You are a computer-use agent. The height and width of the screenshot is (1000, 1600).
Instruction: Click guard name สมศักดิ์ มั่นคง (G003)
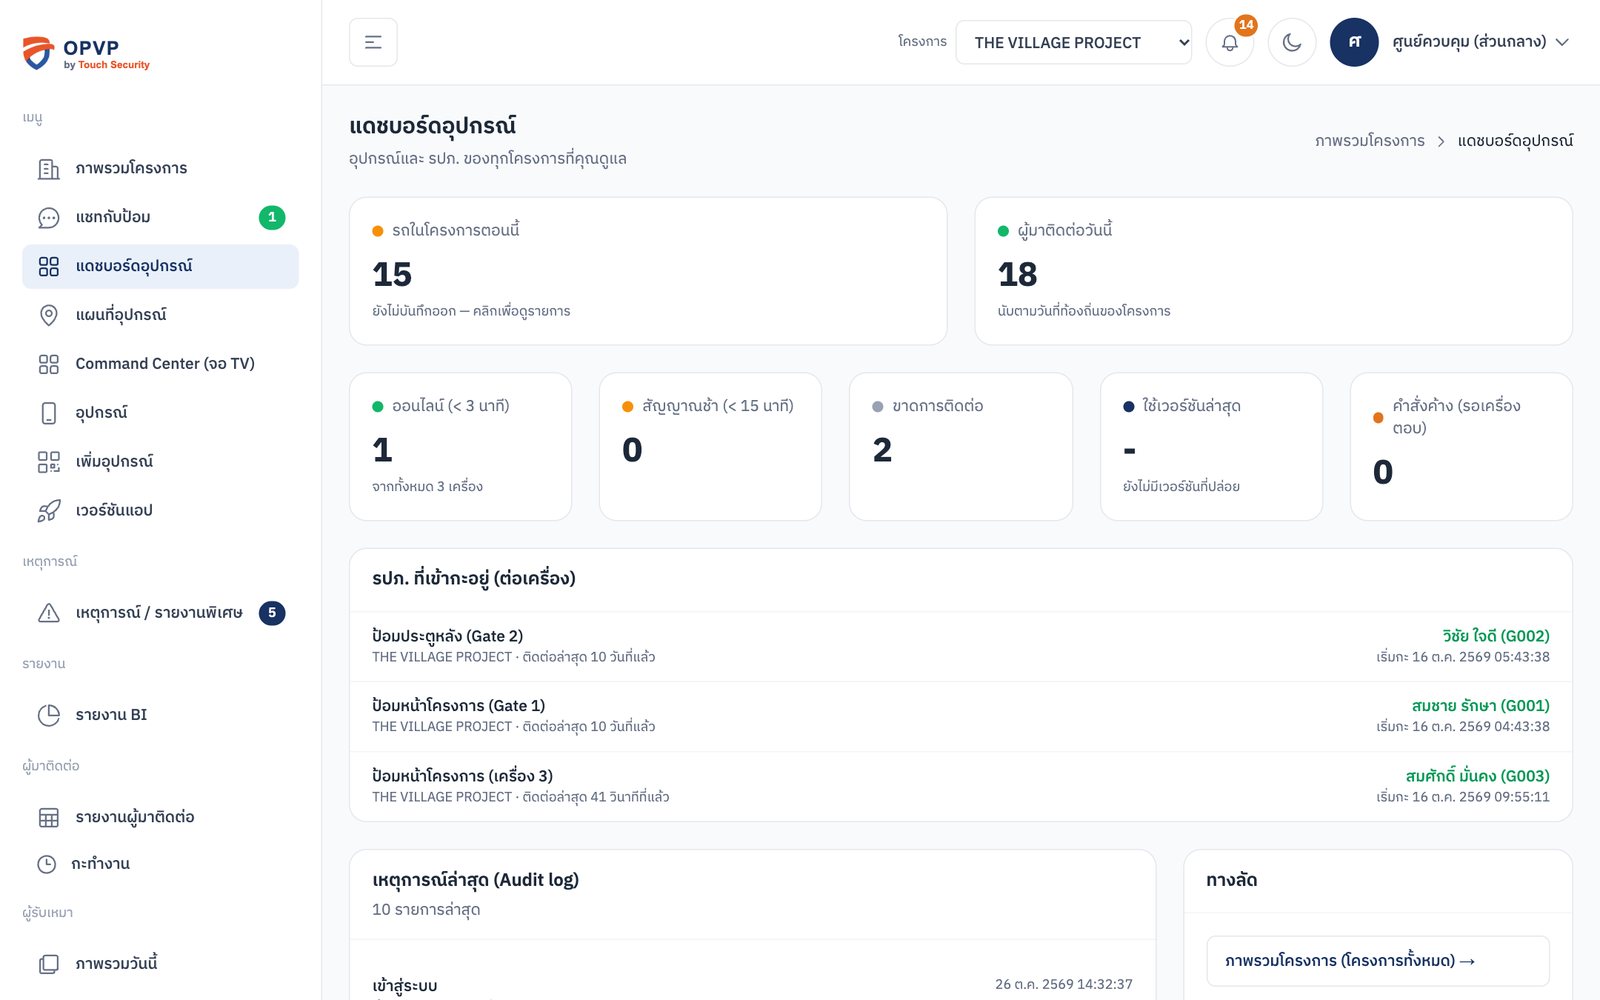(x=1477, y=776)
